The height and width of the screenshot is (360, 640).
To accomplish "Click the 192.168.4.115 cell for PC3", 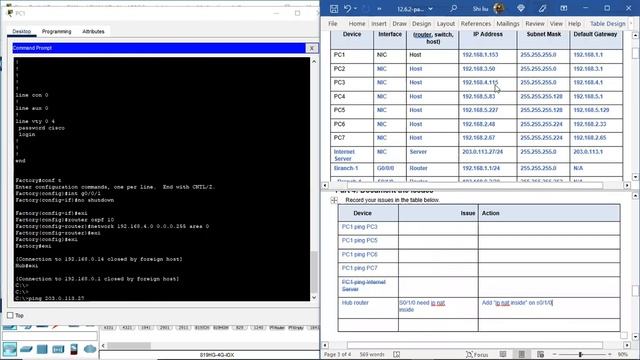I will point(488,82).
